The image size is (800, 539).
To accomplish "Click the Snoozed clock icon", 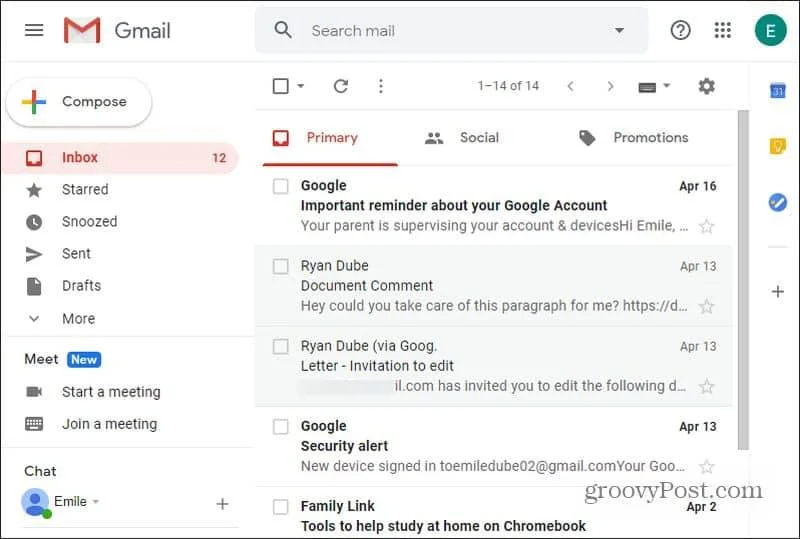I will pos(34,222).
